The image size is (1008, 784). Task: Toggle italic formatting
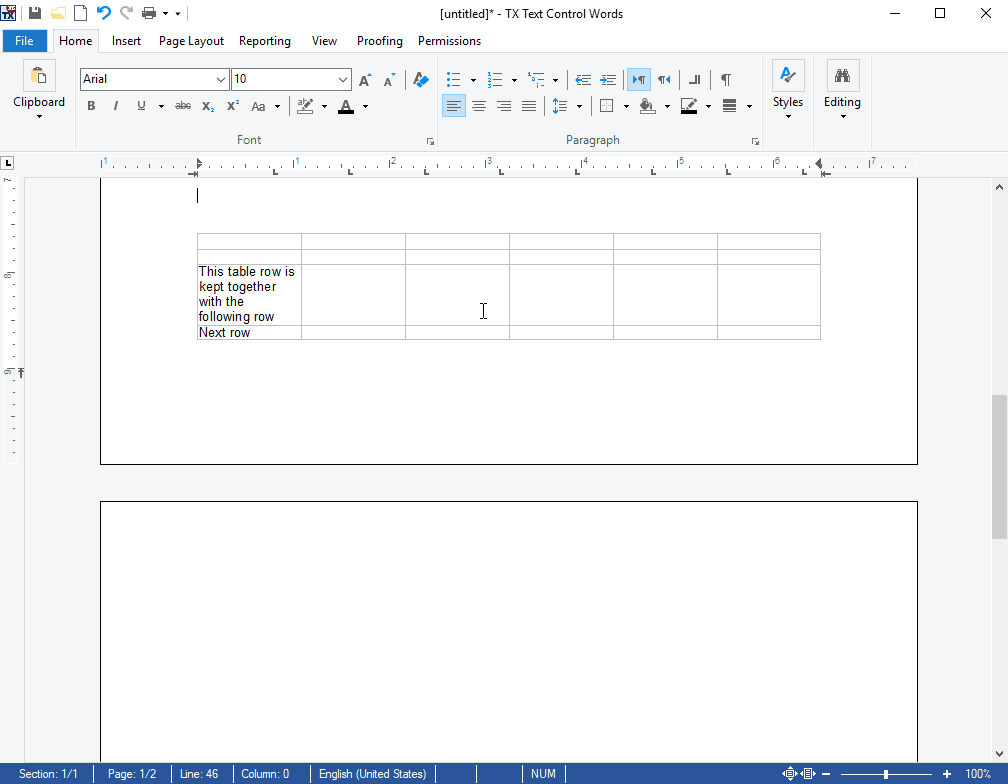click(x=115, y=106)
